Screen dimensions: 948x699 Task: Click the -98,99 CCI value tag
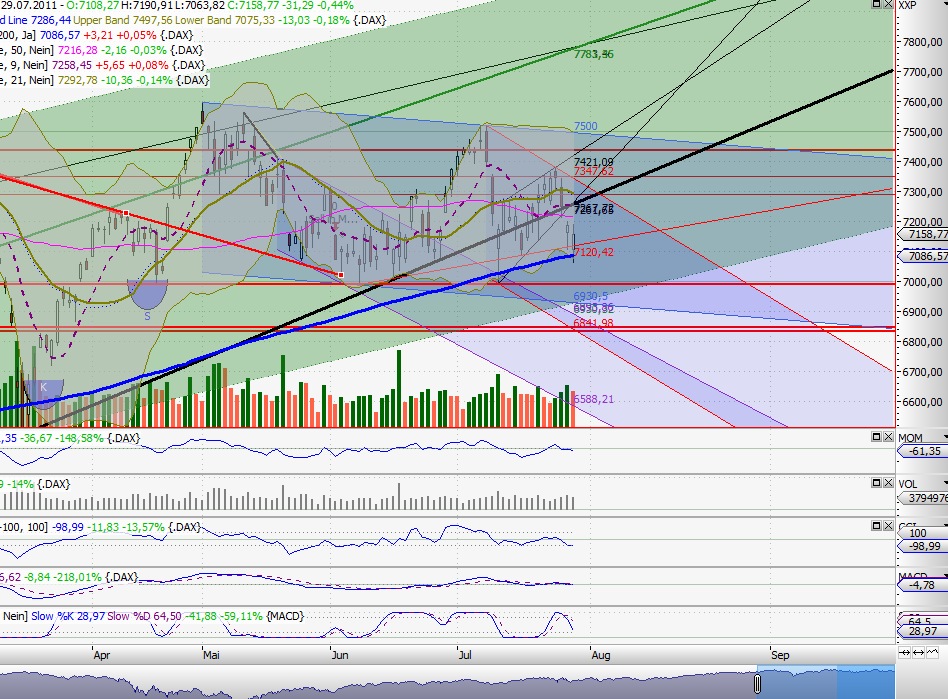924,547
